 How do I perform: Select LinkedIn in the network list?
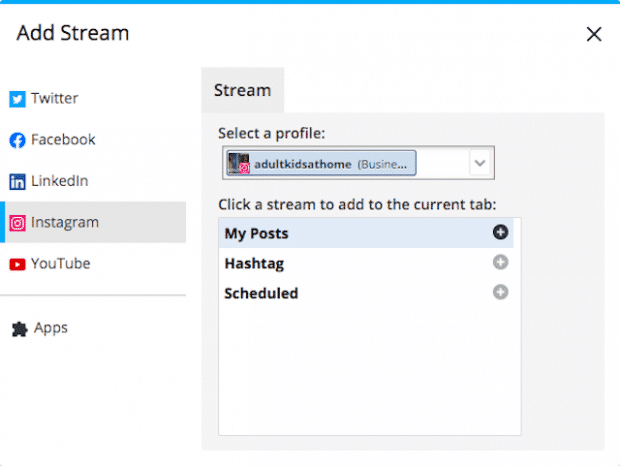click(x=59, y=182)
